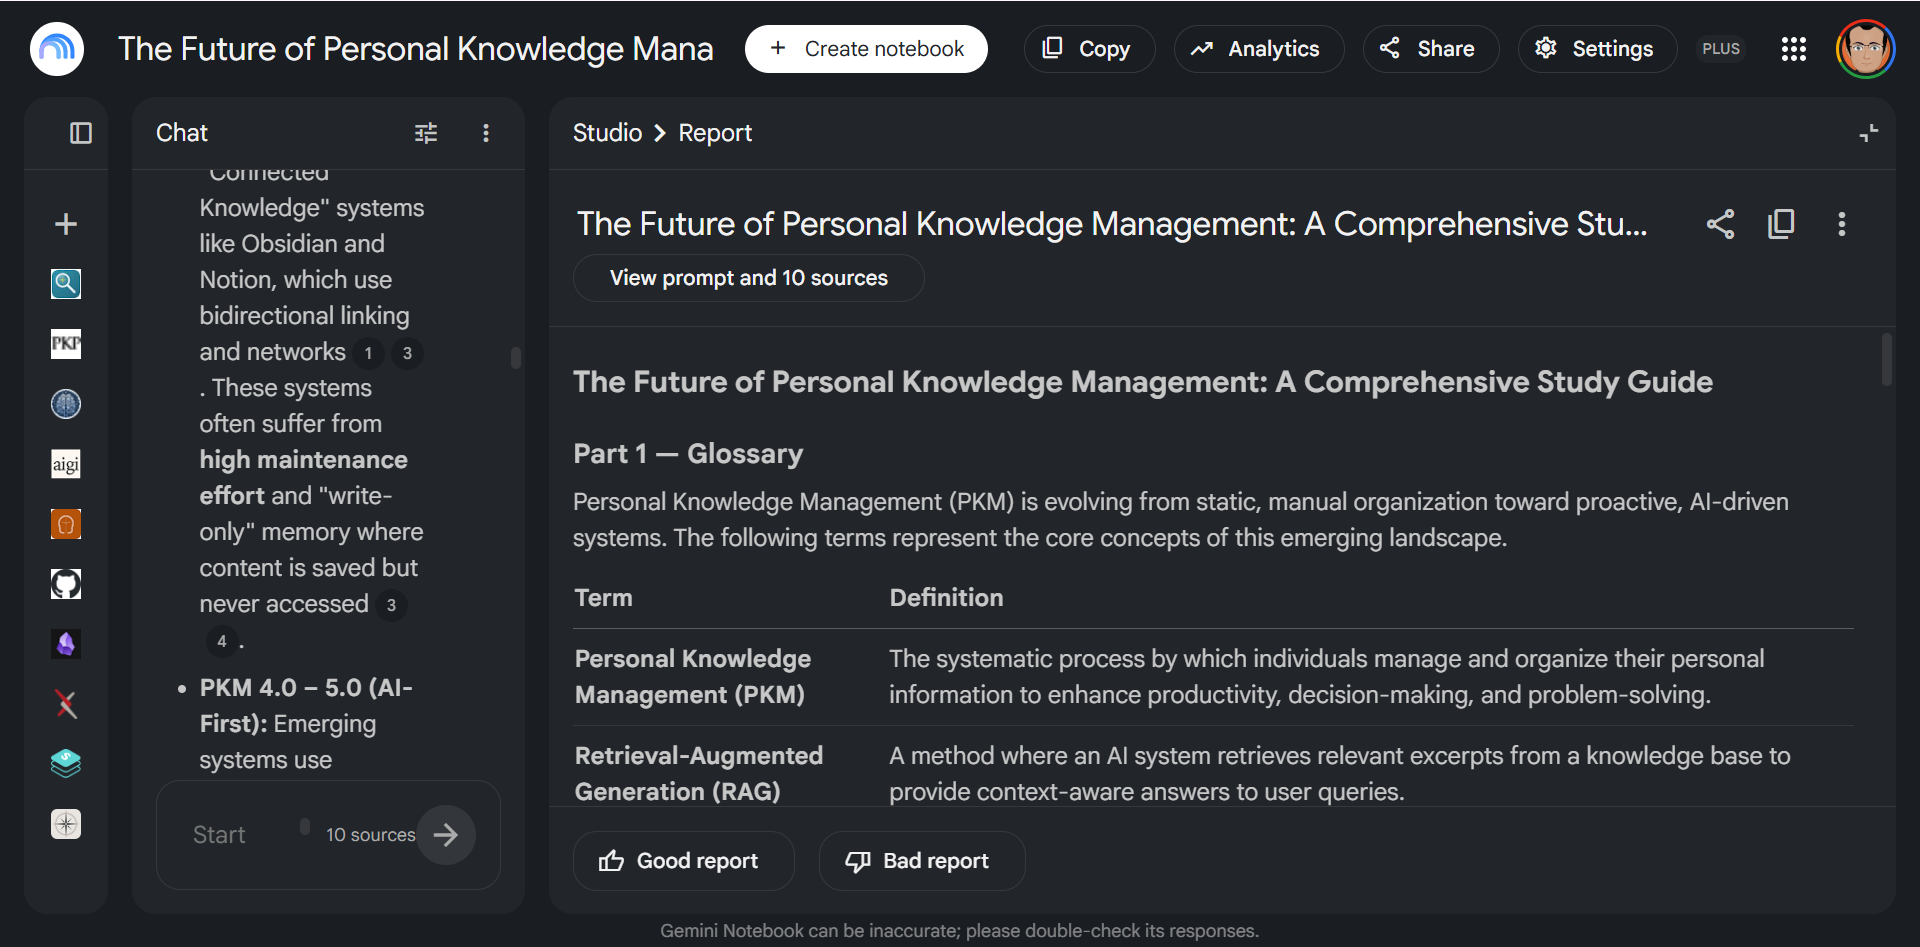Click the chat input field

[x=240, y=835]
